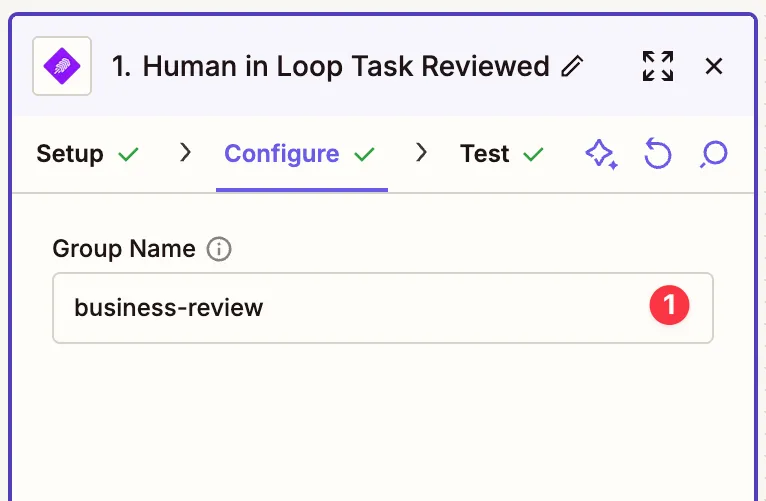Select the step title 'Human in Loop Task Reviewed'
The image size is (766, 501).
click(x=330, y=67)
